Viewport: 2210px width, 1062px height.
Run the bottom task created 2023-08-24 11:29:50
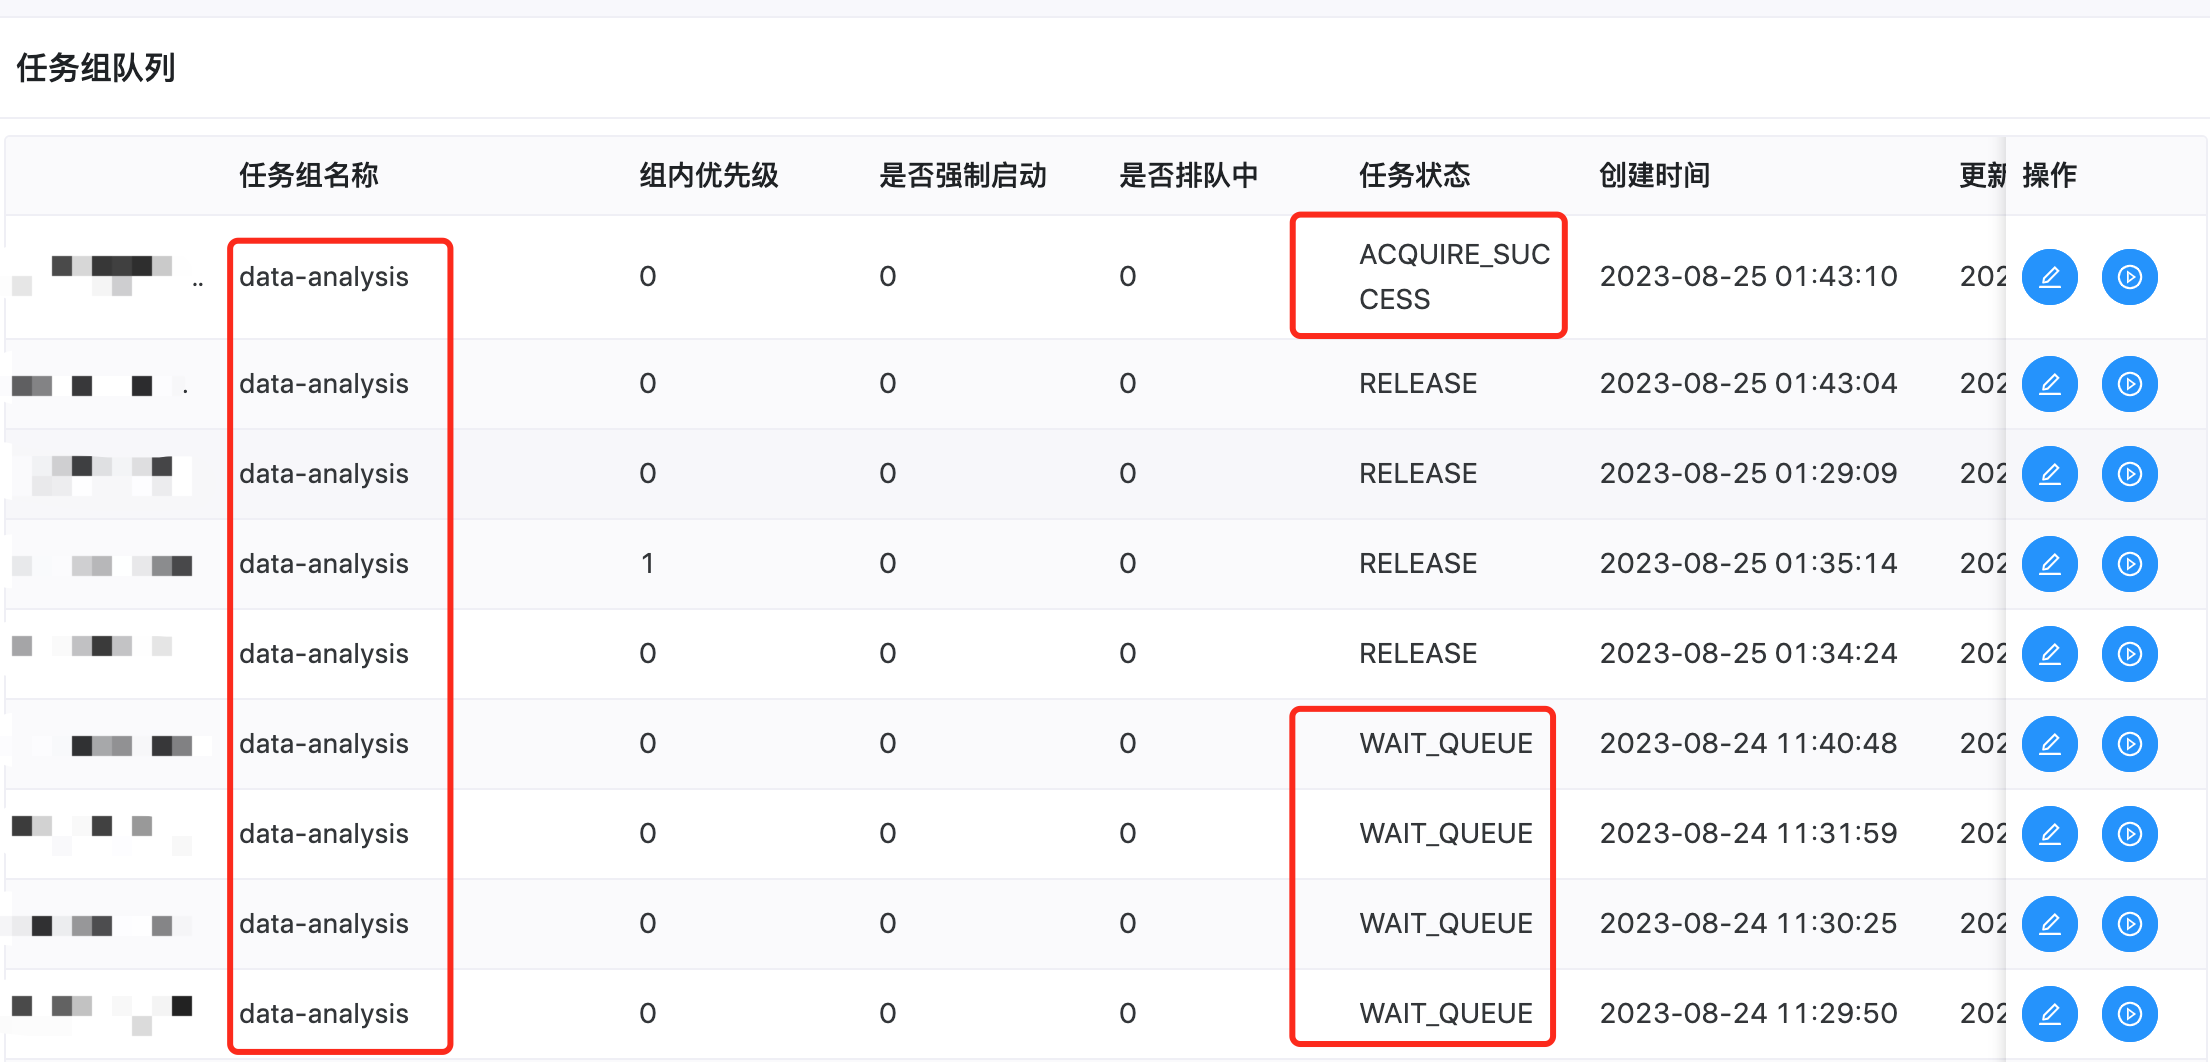pos(2129,1014)
